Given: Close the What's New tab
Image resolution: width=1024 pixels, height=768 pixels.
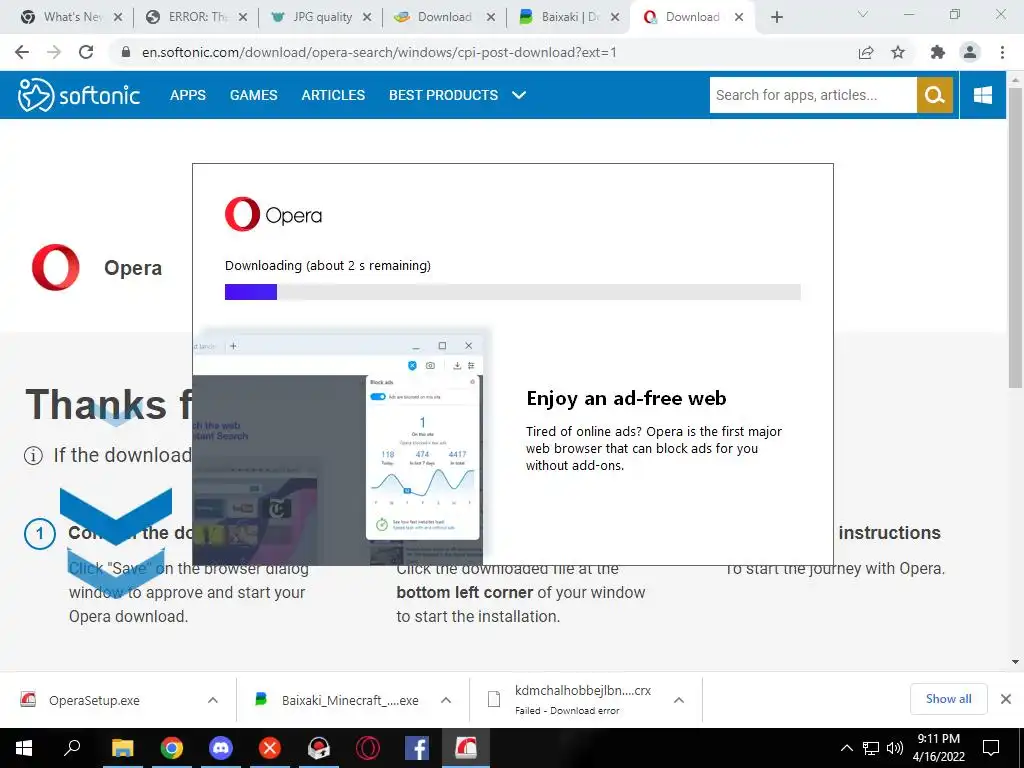Looking at the screenshot, I should 118,18.
